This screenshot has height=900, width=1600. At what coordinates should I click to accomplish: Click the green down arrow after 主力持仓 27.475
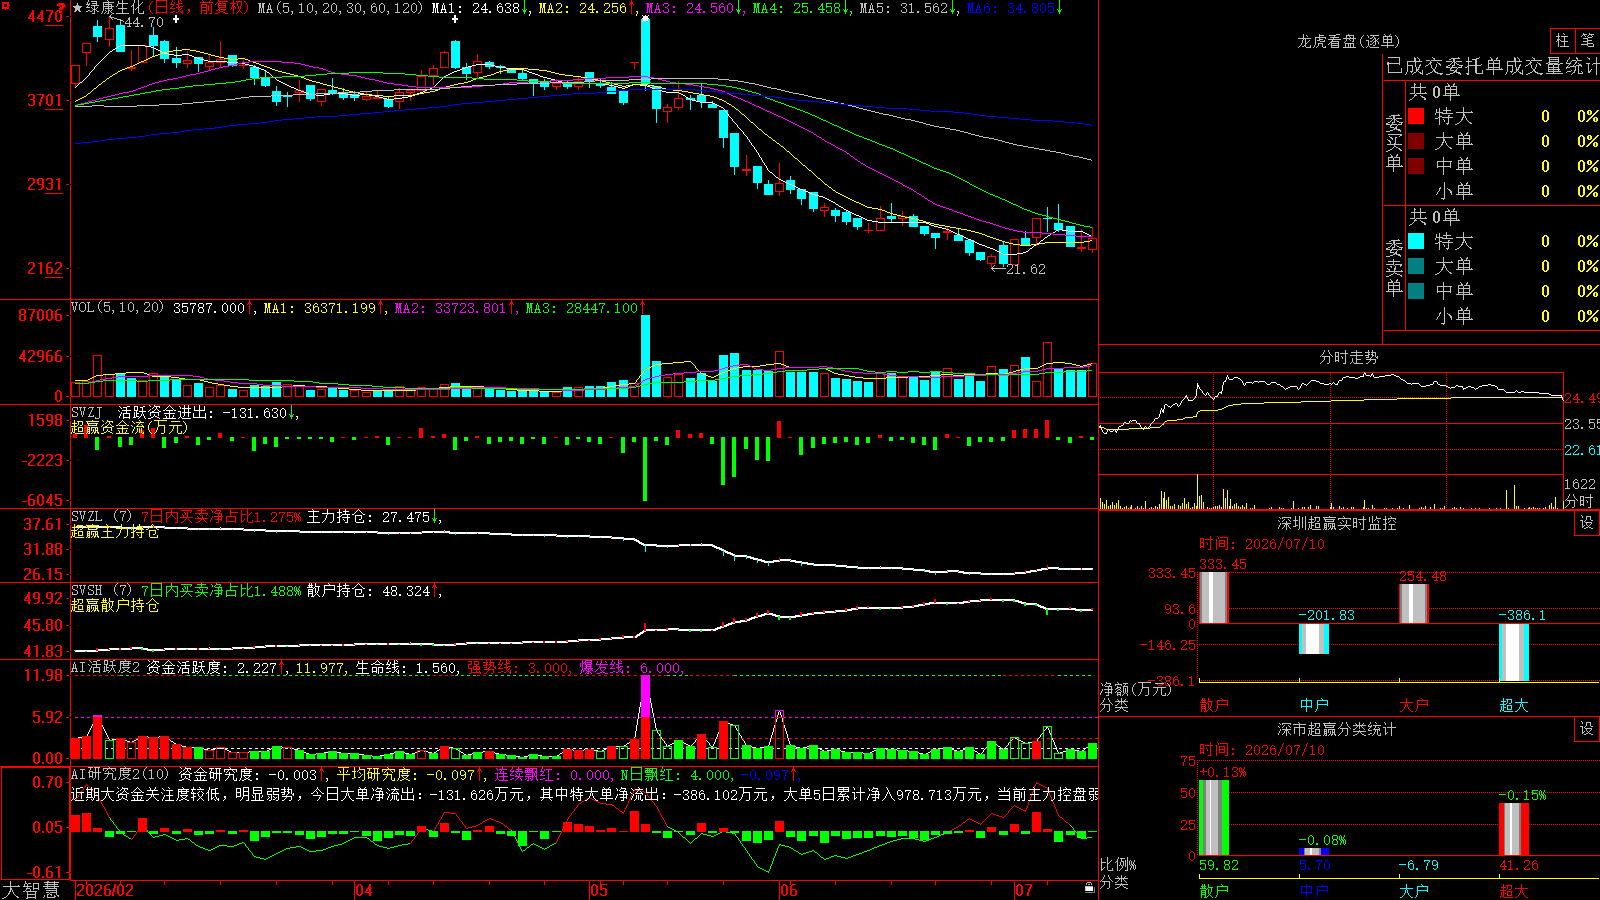[x=436, y=517]
